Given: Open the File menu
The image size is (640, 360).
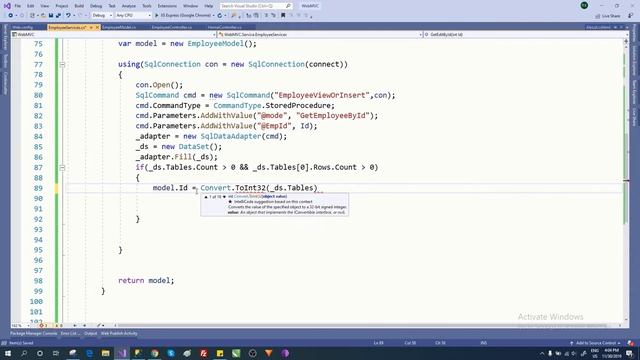Looking at the screenshot, I should pyautogui.click(x=18, y=6).
